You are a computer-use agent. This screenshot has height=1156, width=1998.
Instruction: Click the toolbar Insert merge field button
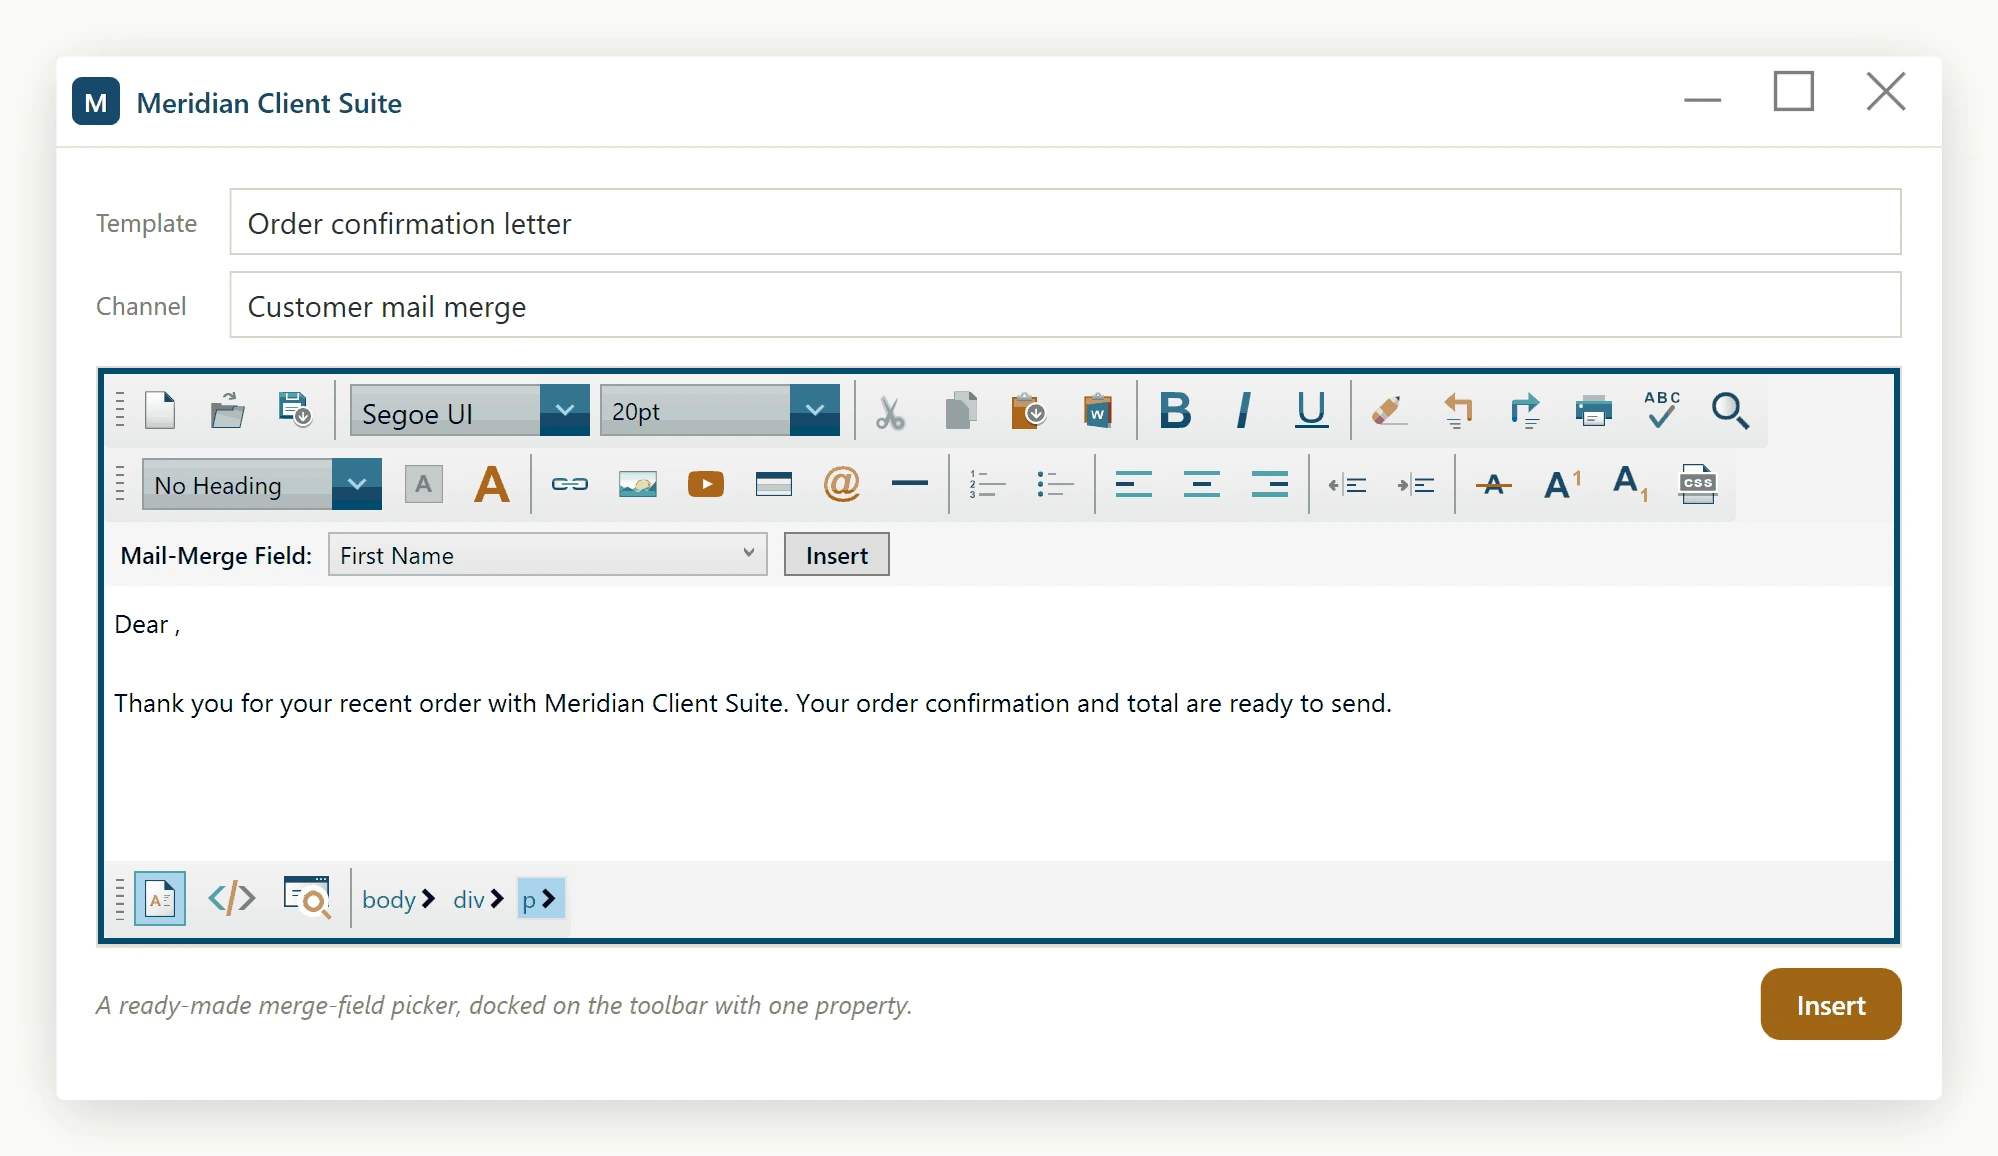coord(836,555)
